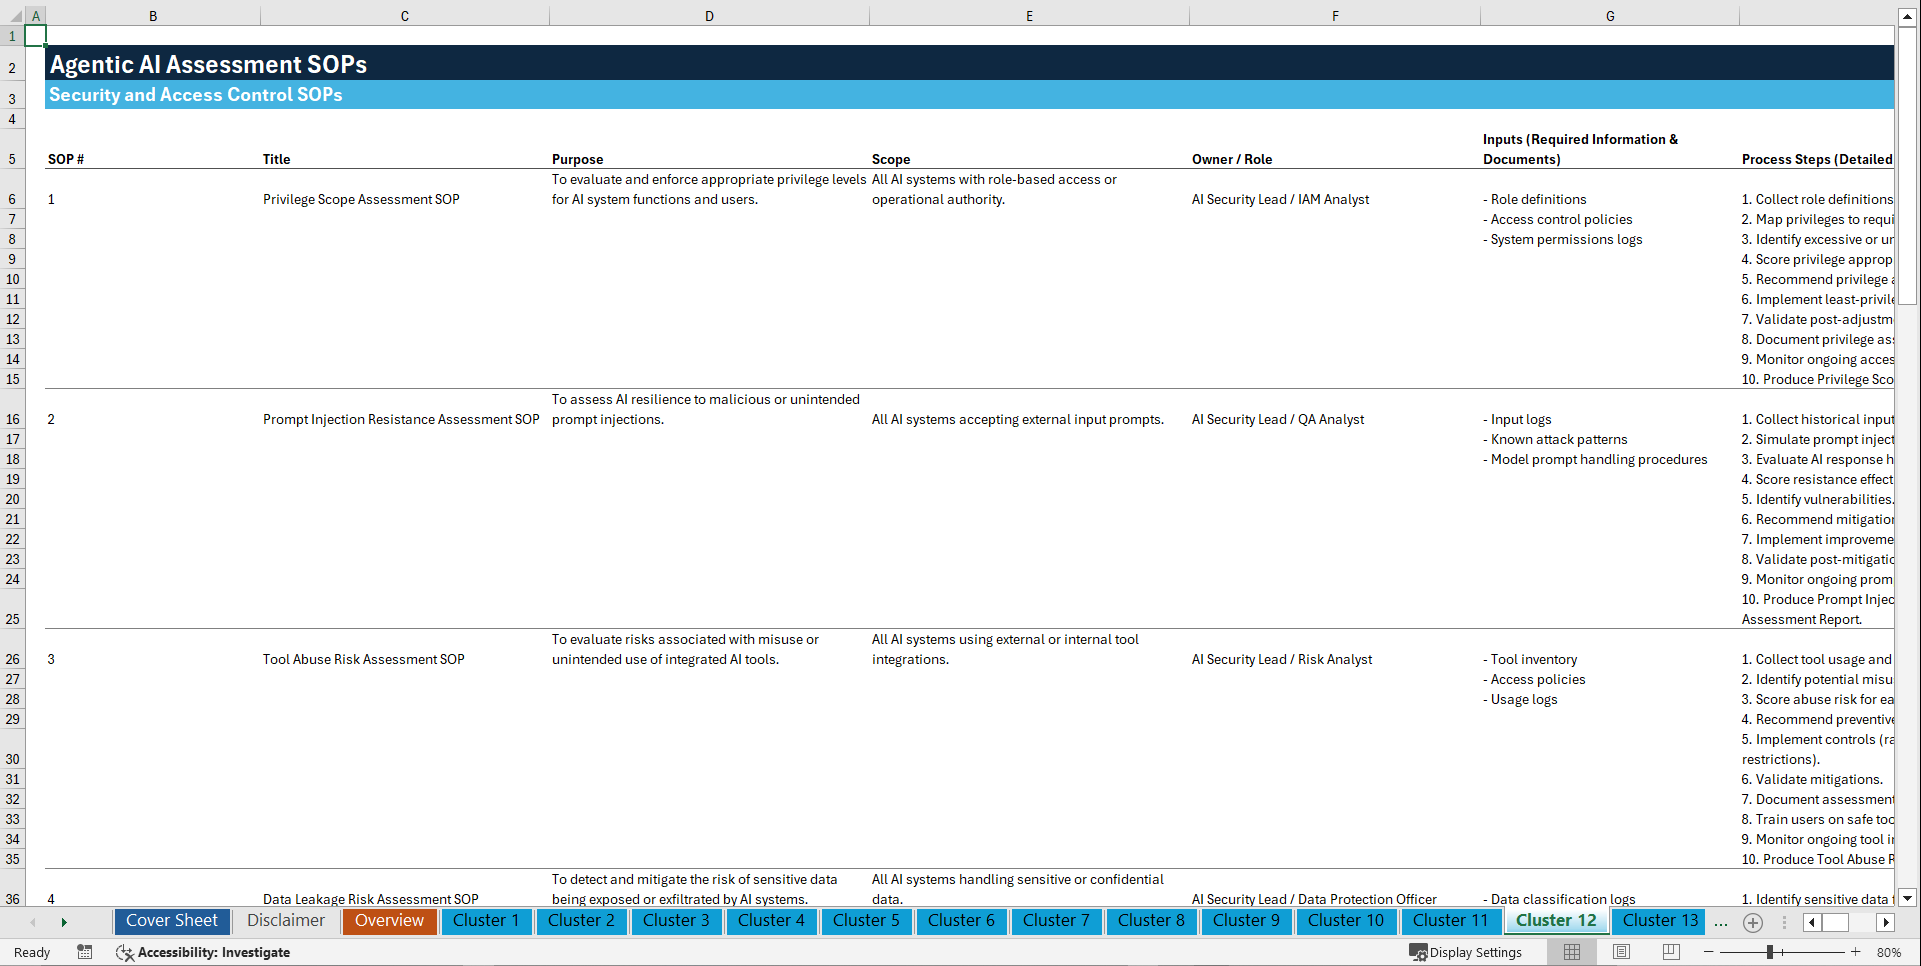Open the Overview sheet tab
This screenshot has height=966, width=1921.
(389, 921)
